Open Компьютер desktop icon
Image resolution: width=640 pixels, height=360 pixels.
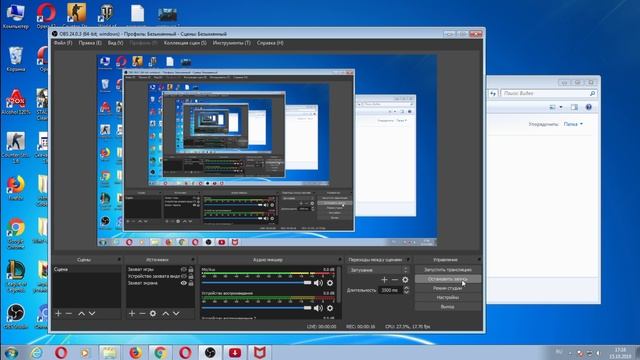coord(16,16)
